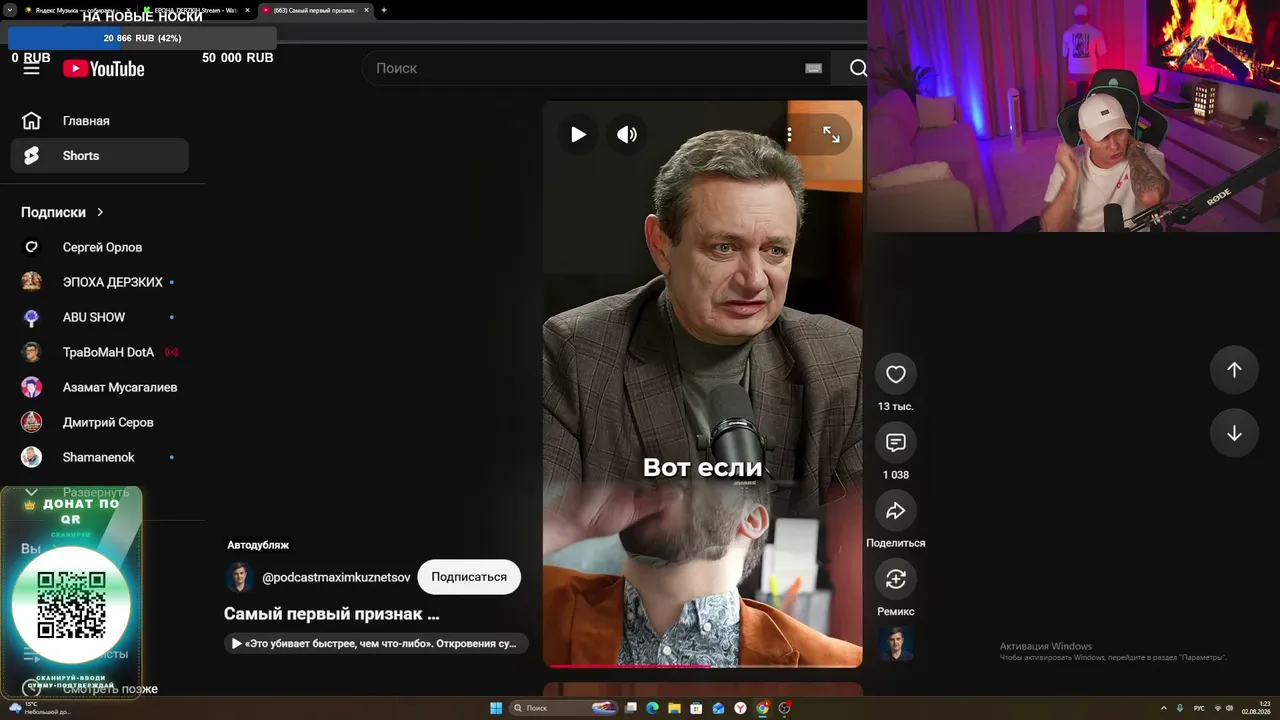1280x720 pixels.
Task: Switch the РУС keyboard language indicator
Action: tap(1199, 708)
